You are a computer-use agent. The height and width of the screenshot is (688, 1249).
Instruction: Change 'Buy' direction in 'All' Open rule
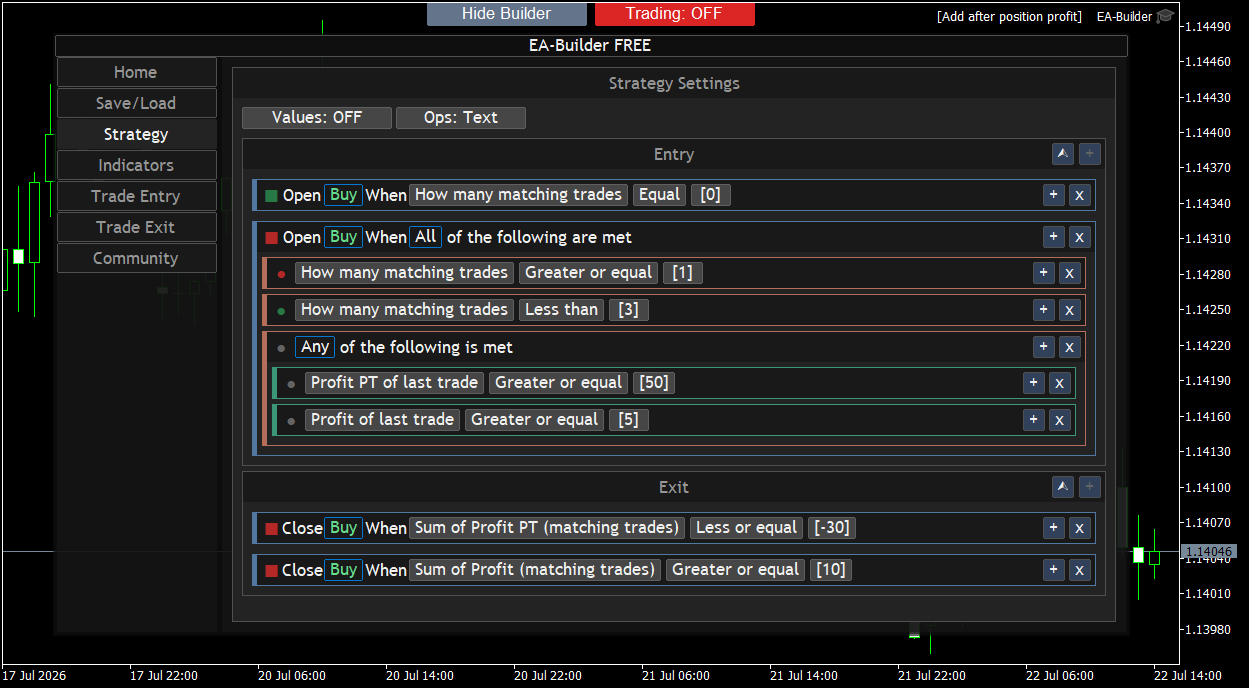click(343, 237)
